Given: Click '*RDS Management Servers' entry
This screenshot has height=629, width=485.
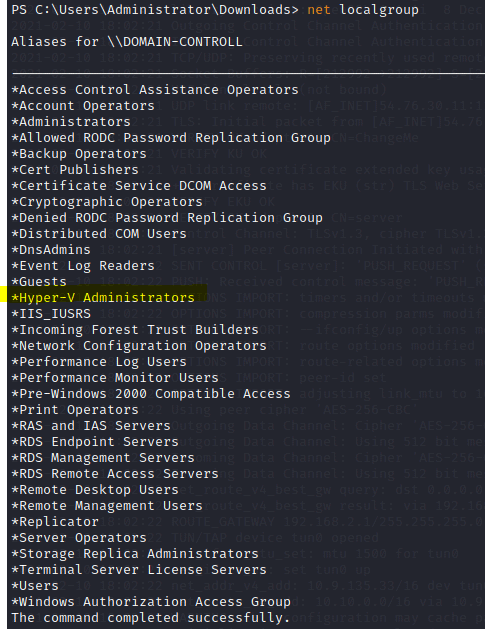Looking at the screenshot, I should tap(103, 458).
